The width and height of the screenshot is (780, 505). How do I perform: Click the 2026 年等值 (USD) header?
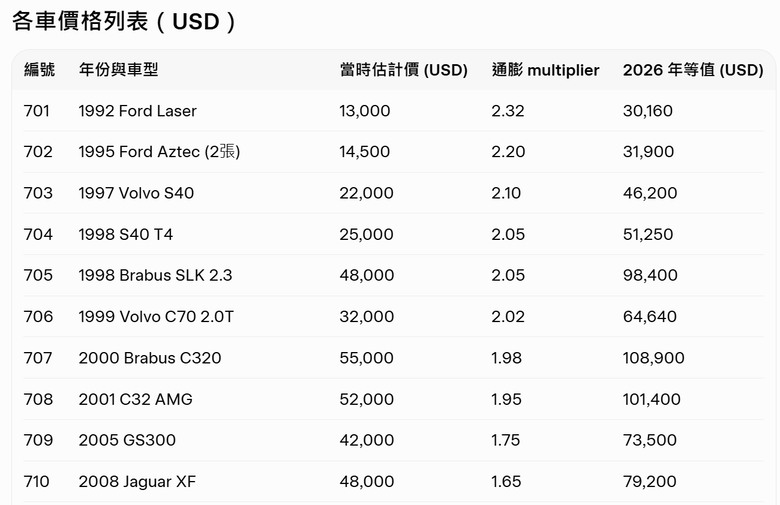coord(692,70)
